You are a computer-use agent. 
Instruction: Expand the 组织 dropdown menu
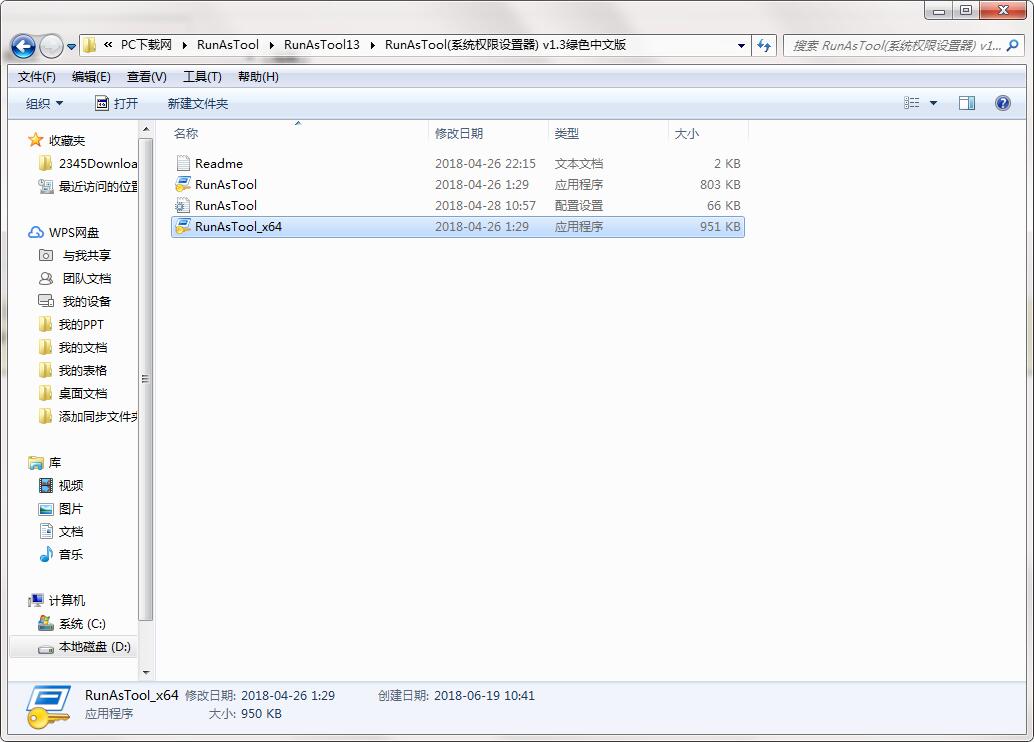pyautogui.click(x=44, y=103)
